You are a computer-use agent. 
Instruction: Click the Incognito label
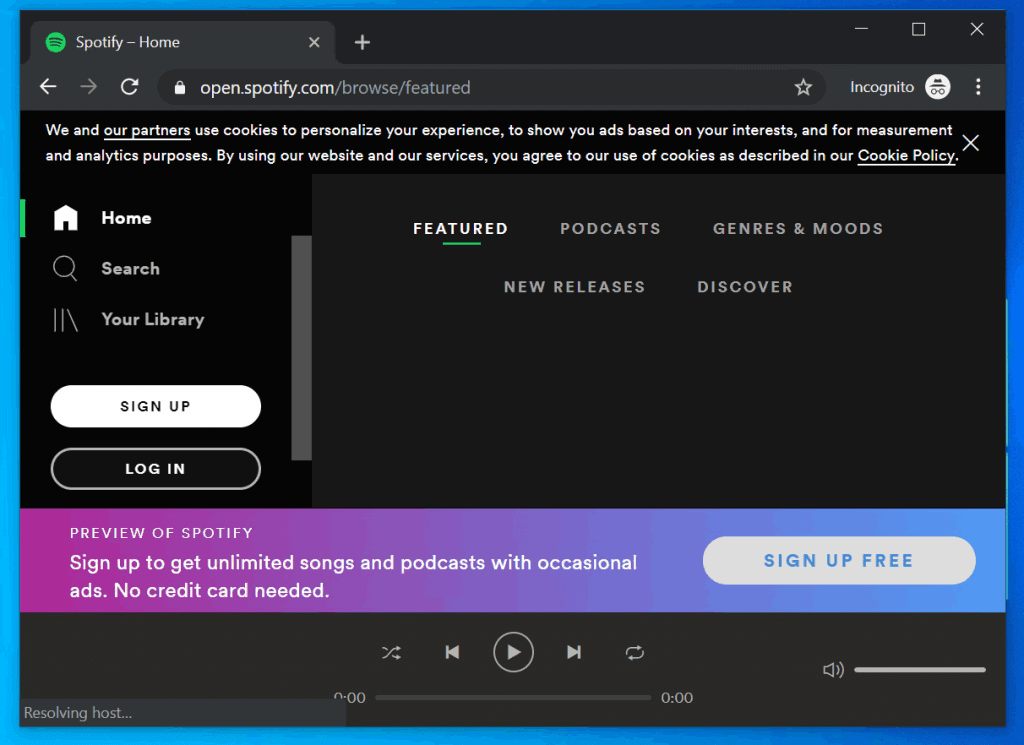[882, 87]
